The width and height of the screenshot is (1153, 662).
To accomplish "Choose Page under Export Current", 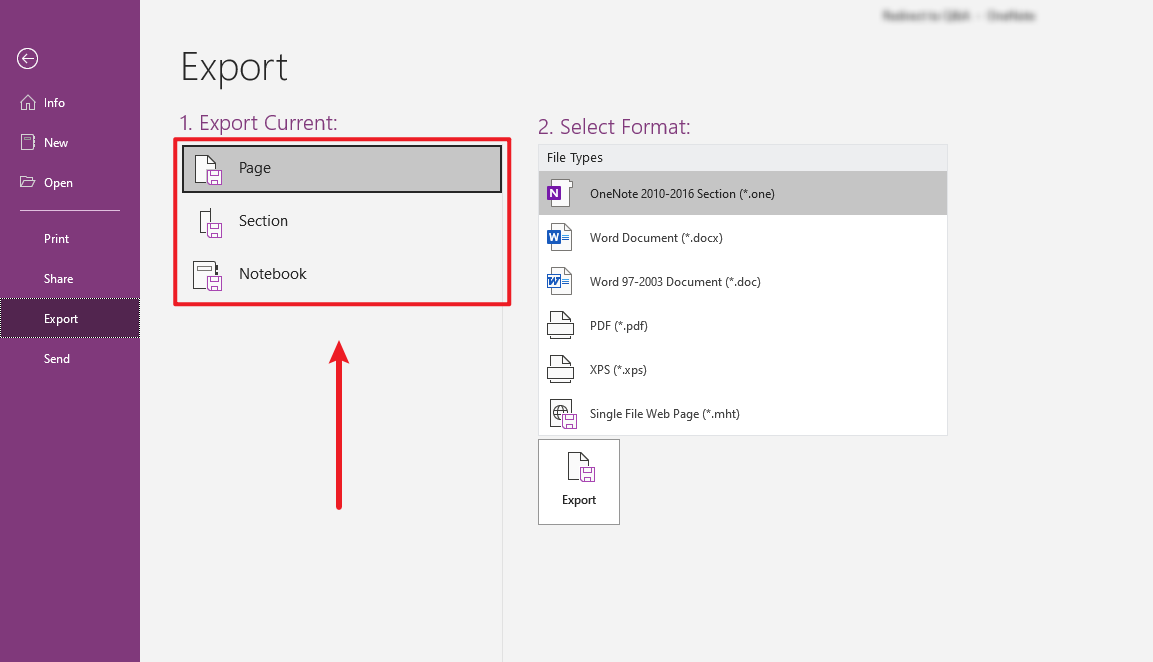I will (342, 168).
